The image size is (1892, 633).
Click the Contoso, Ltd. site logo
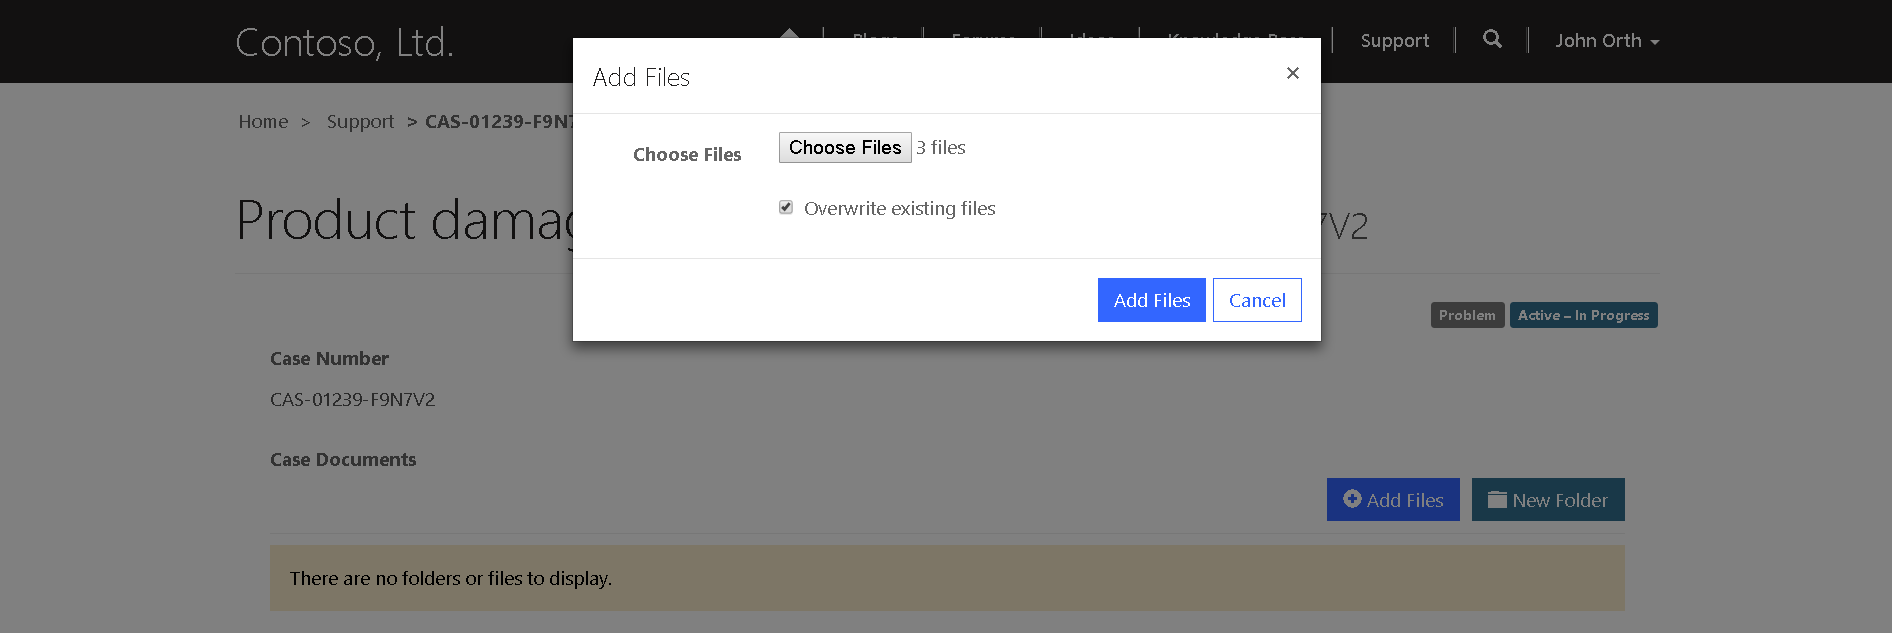(345, 42)
